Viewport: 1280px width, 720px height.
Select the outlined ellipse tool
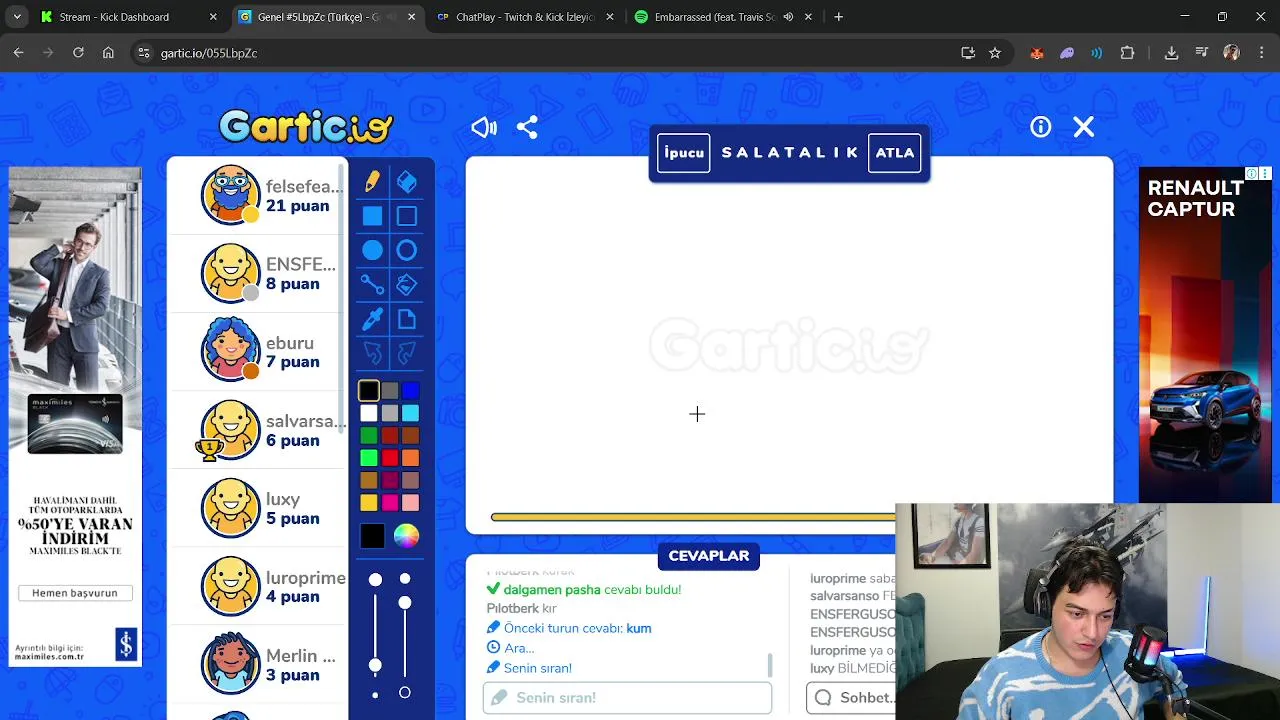406,250
